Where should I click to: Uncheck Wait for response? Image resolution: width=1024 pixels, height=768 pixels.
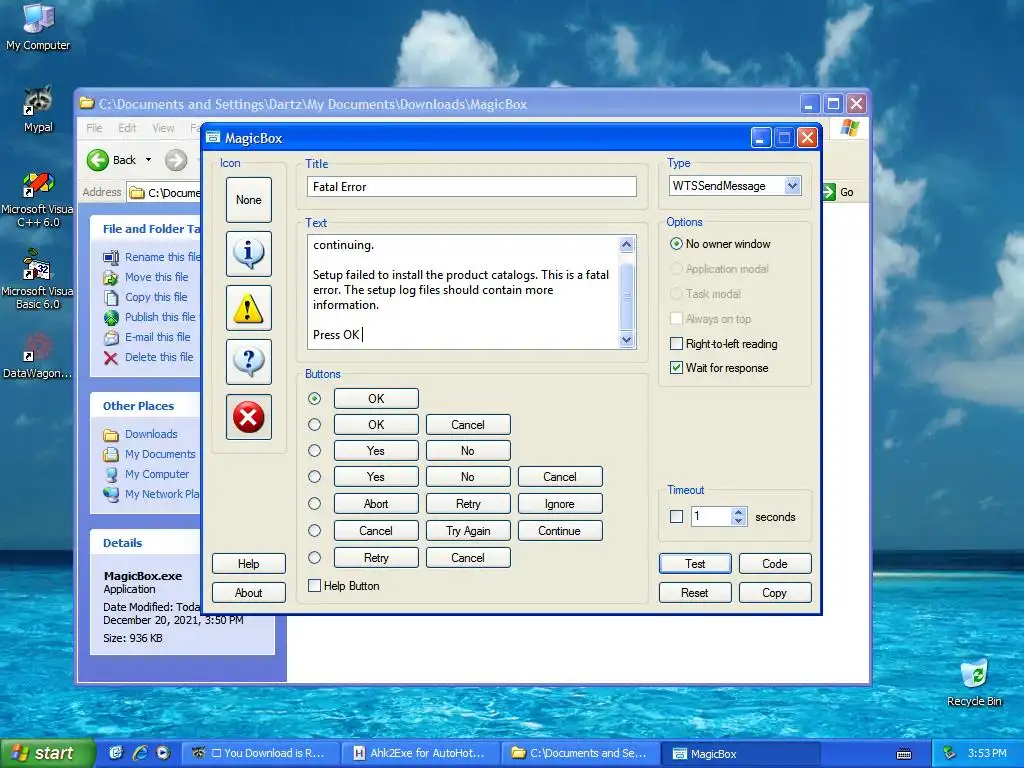tap(677, 368)
